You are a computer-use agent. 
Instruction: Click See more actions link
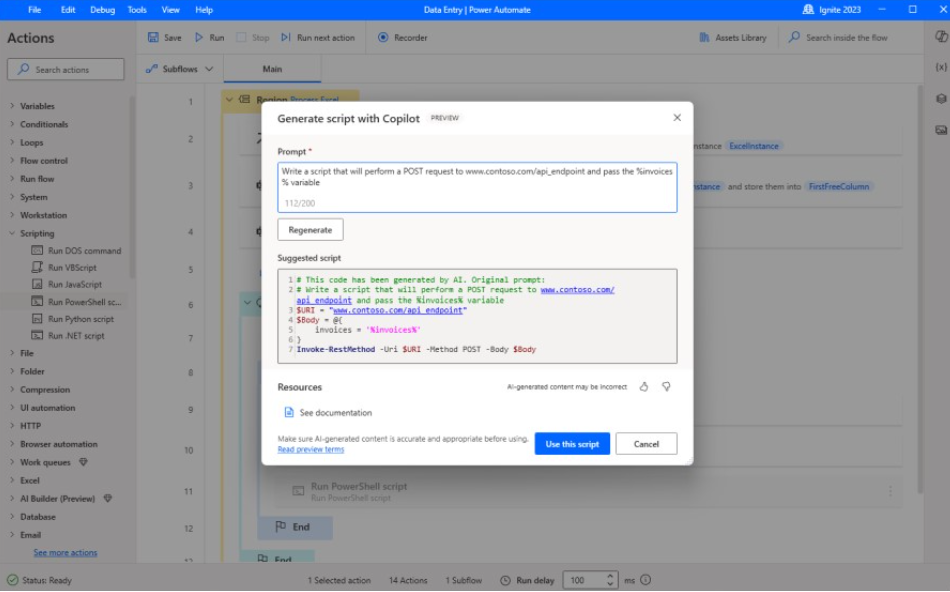(65, 553)
